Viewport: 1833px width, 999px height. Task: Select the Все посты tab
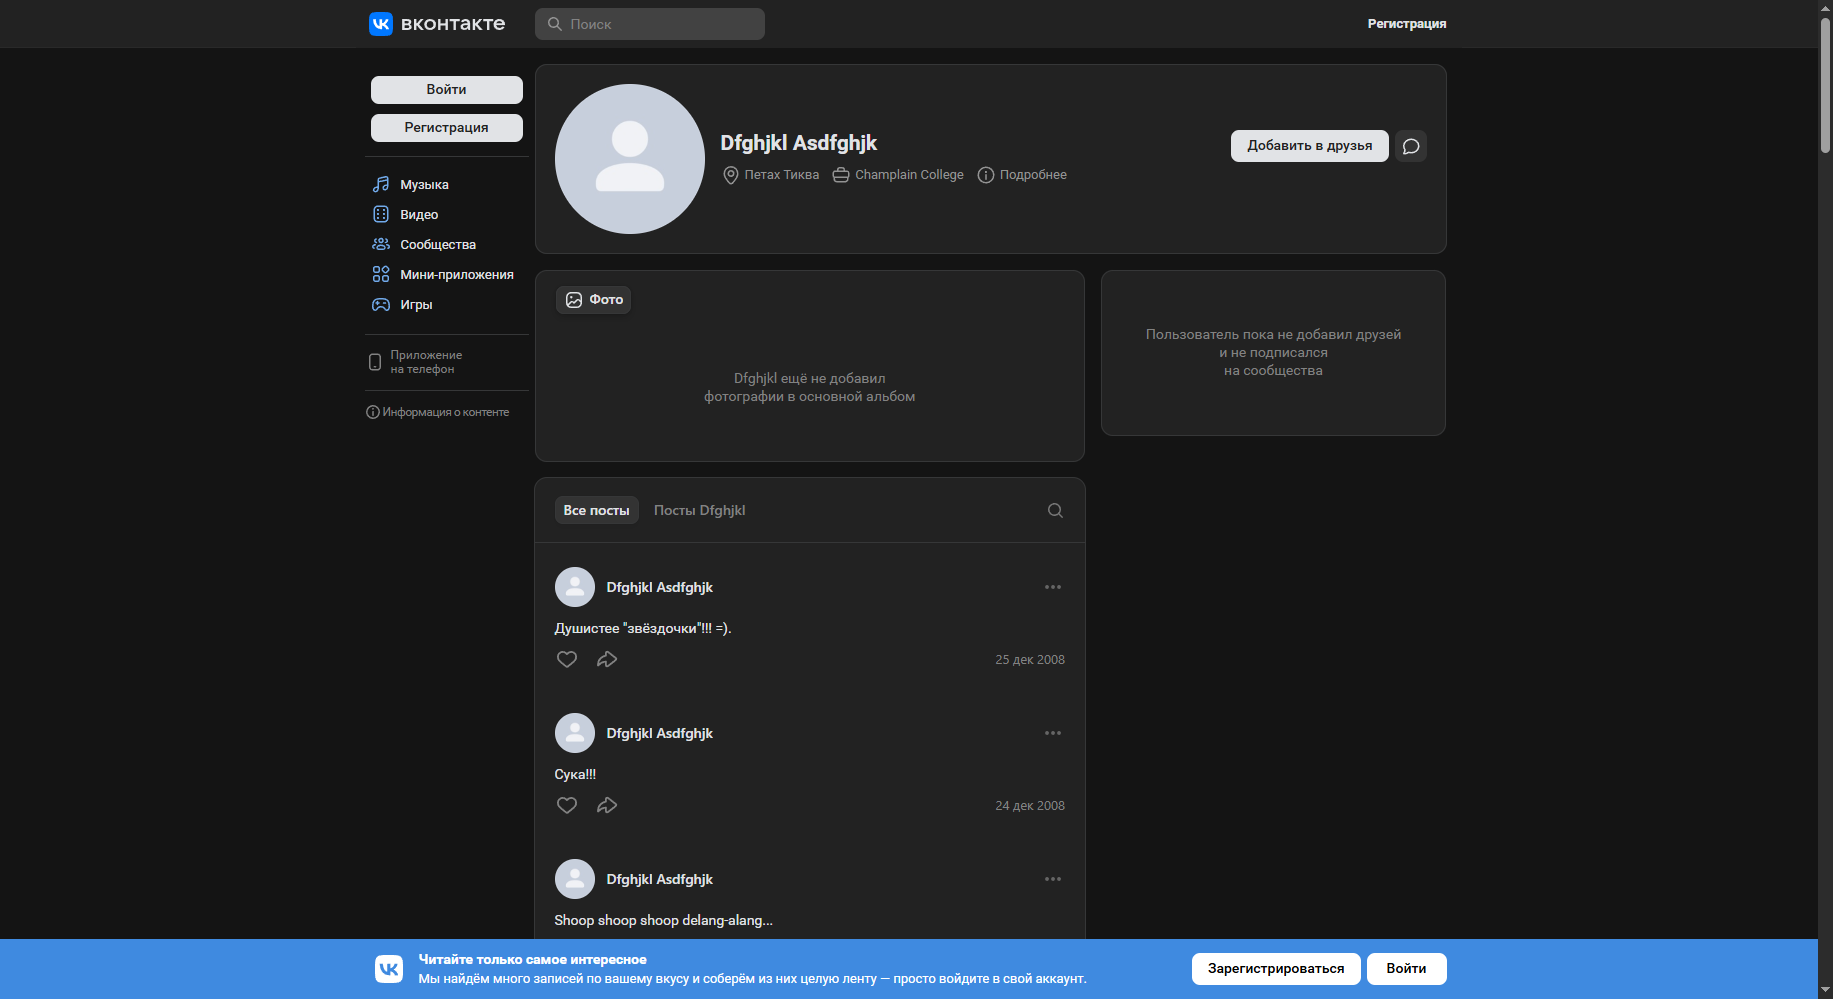coord(596,511)
